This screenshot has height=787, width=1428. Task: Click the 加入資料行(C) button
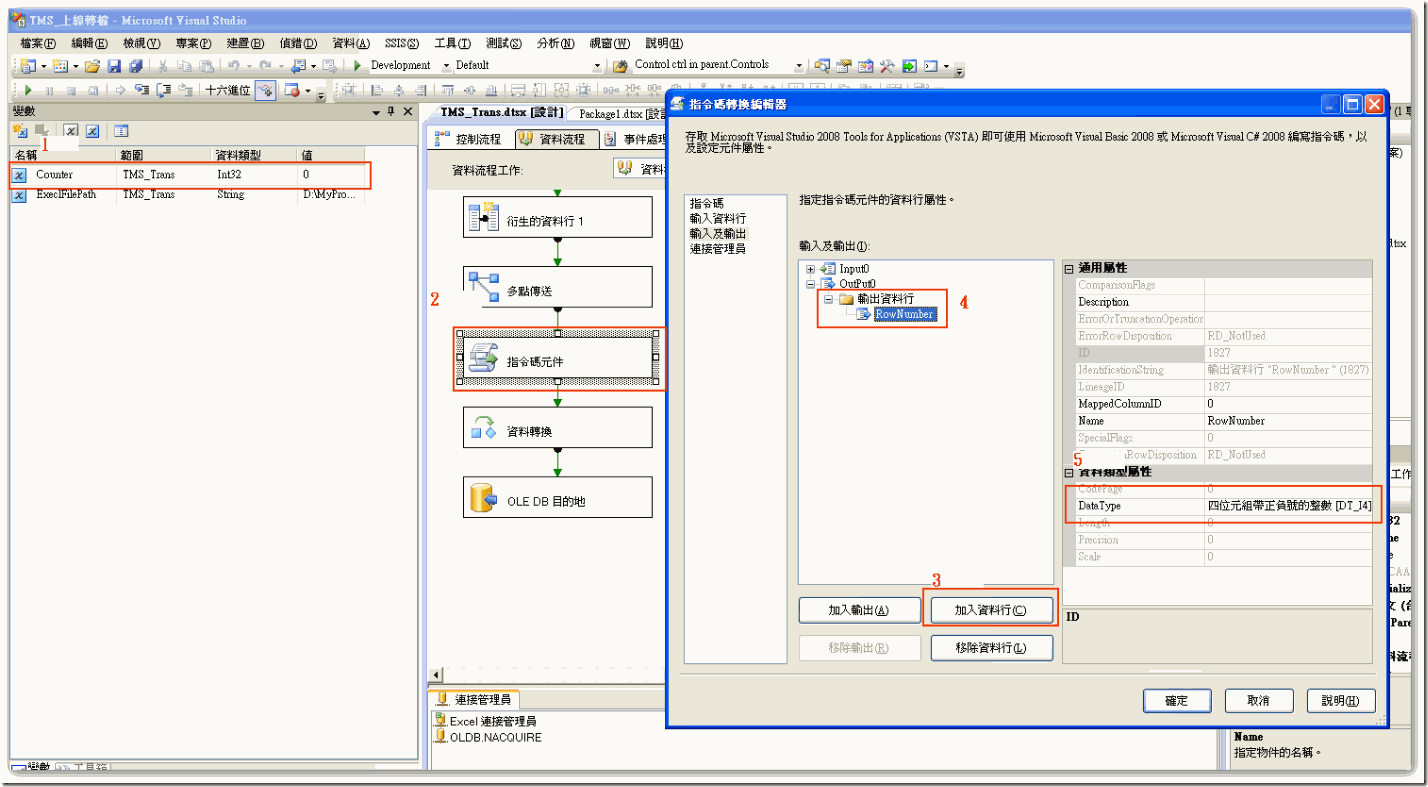[991, 610]
